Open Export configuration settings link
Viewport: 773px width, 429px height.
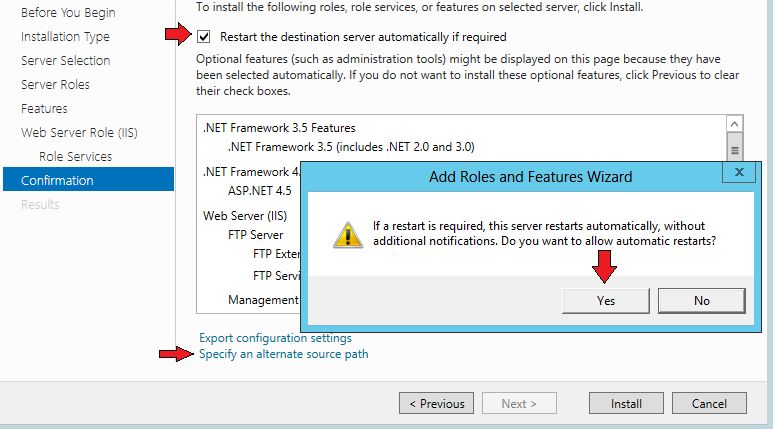tap(275, 338)
